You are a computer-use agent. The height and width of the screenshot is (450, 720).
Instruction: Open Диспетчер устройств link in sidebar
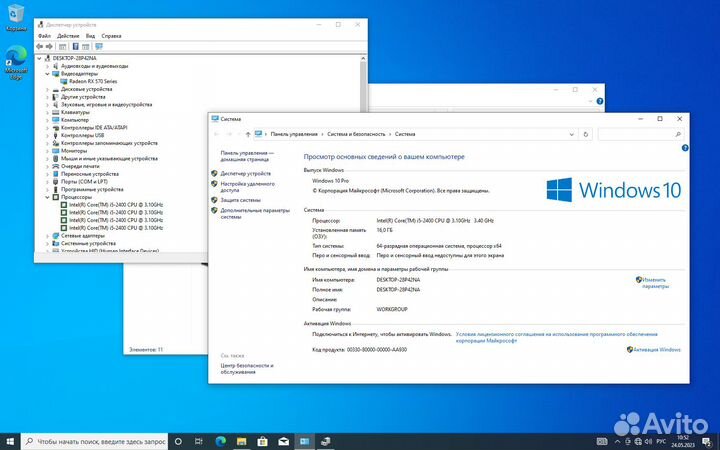point(246,174)
